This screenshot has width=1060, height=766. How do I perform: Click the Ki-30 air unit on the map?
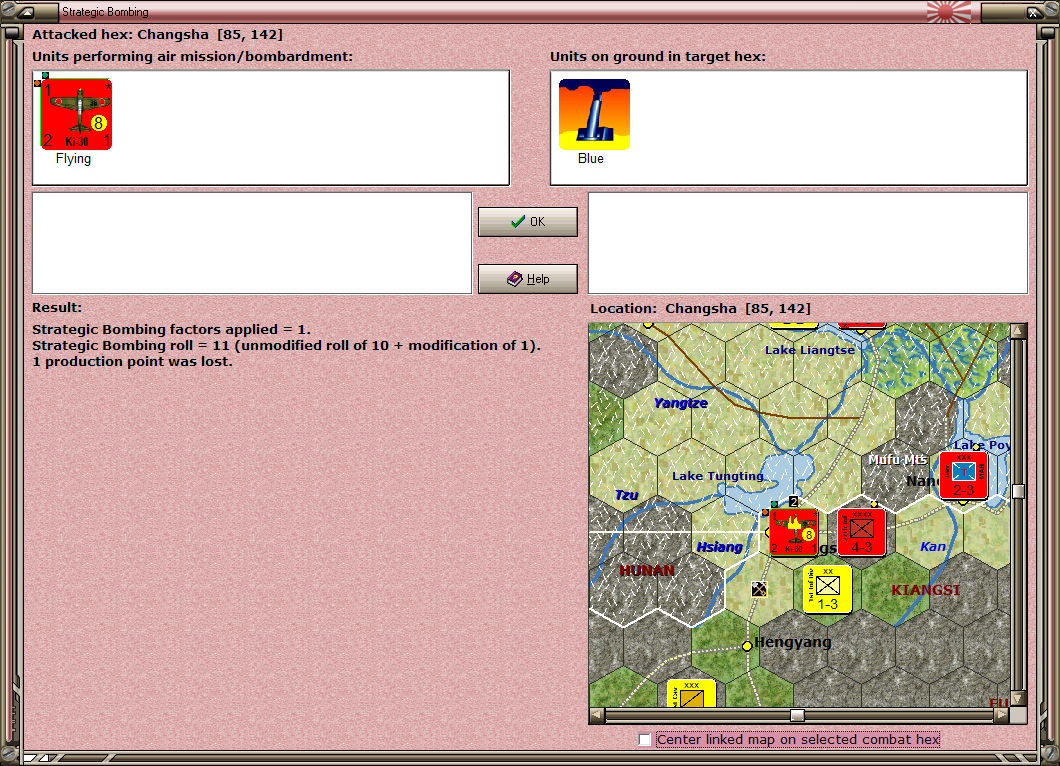(x=794, y=533)
